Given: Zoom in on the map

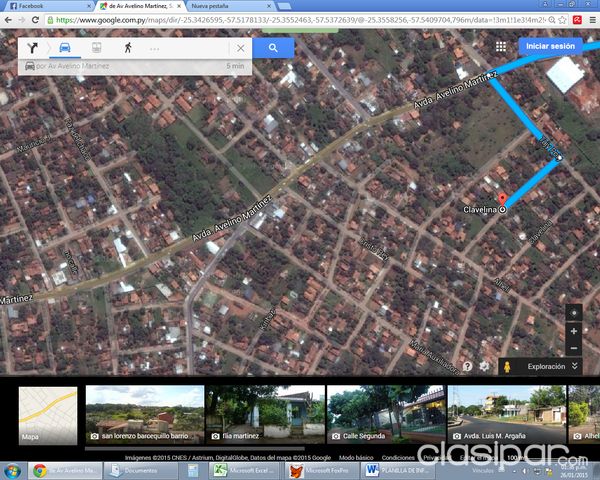Looking at the screenshot, I should 574,331.
